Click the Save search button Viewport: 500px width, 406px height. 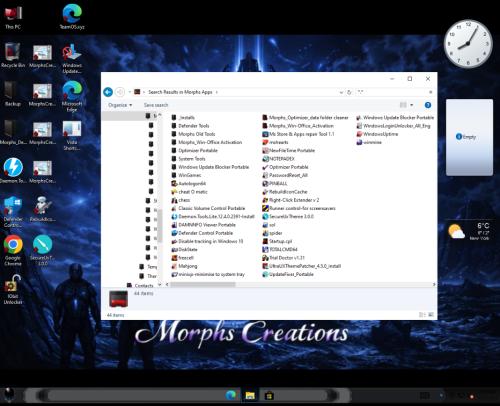(156, 105)
